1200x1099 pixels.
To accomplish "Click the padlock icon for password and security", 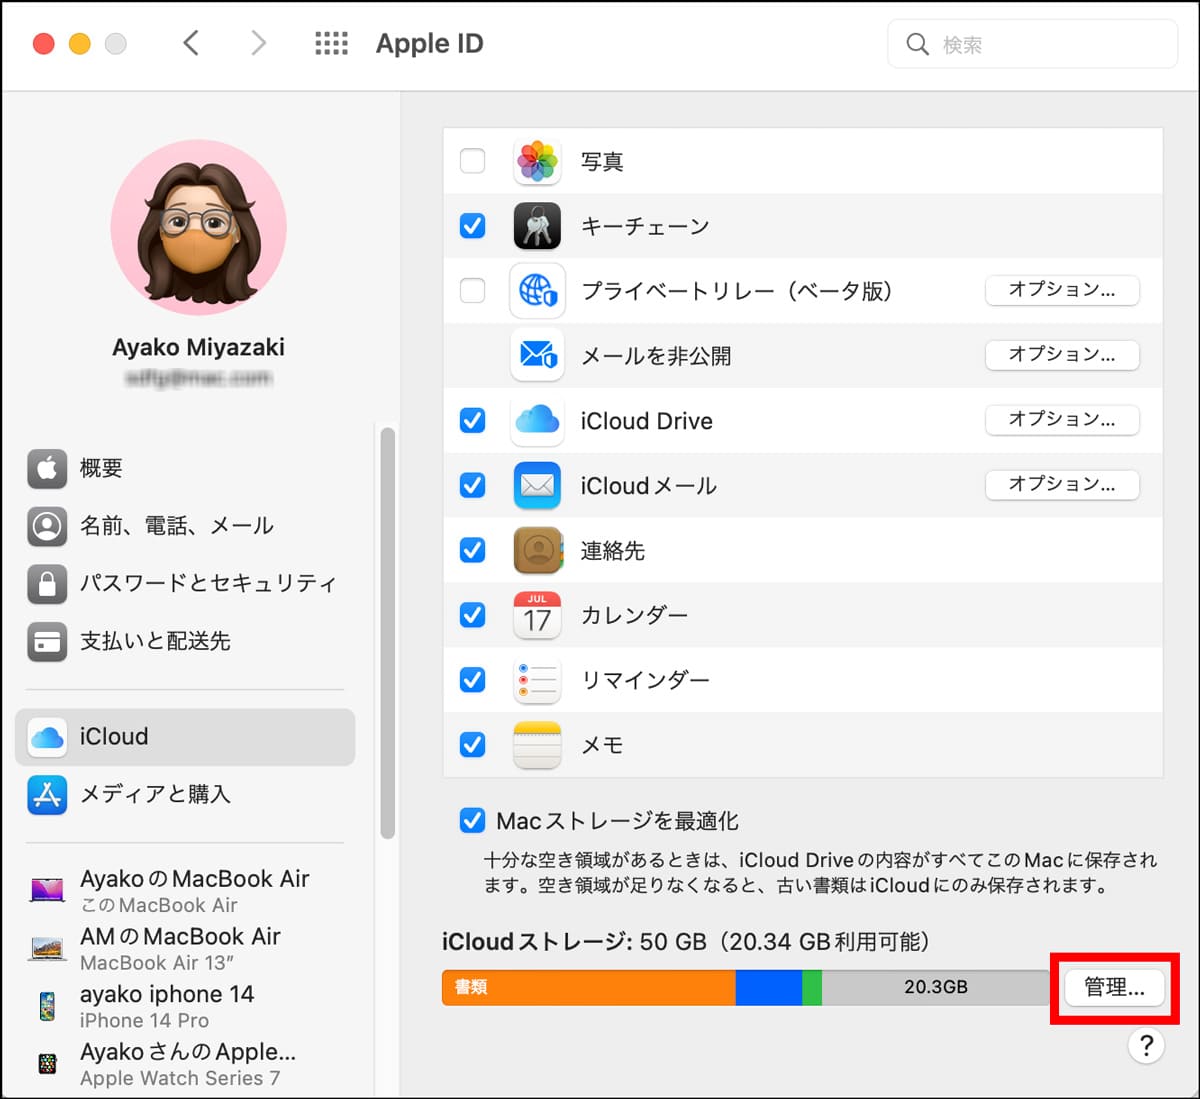I will coord(47,584).
